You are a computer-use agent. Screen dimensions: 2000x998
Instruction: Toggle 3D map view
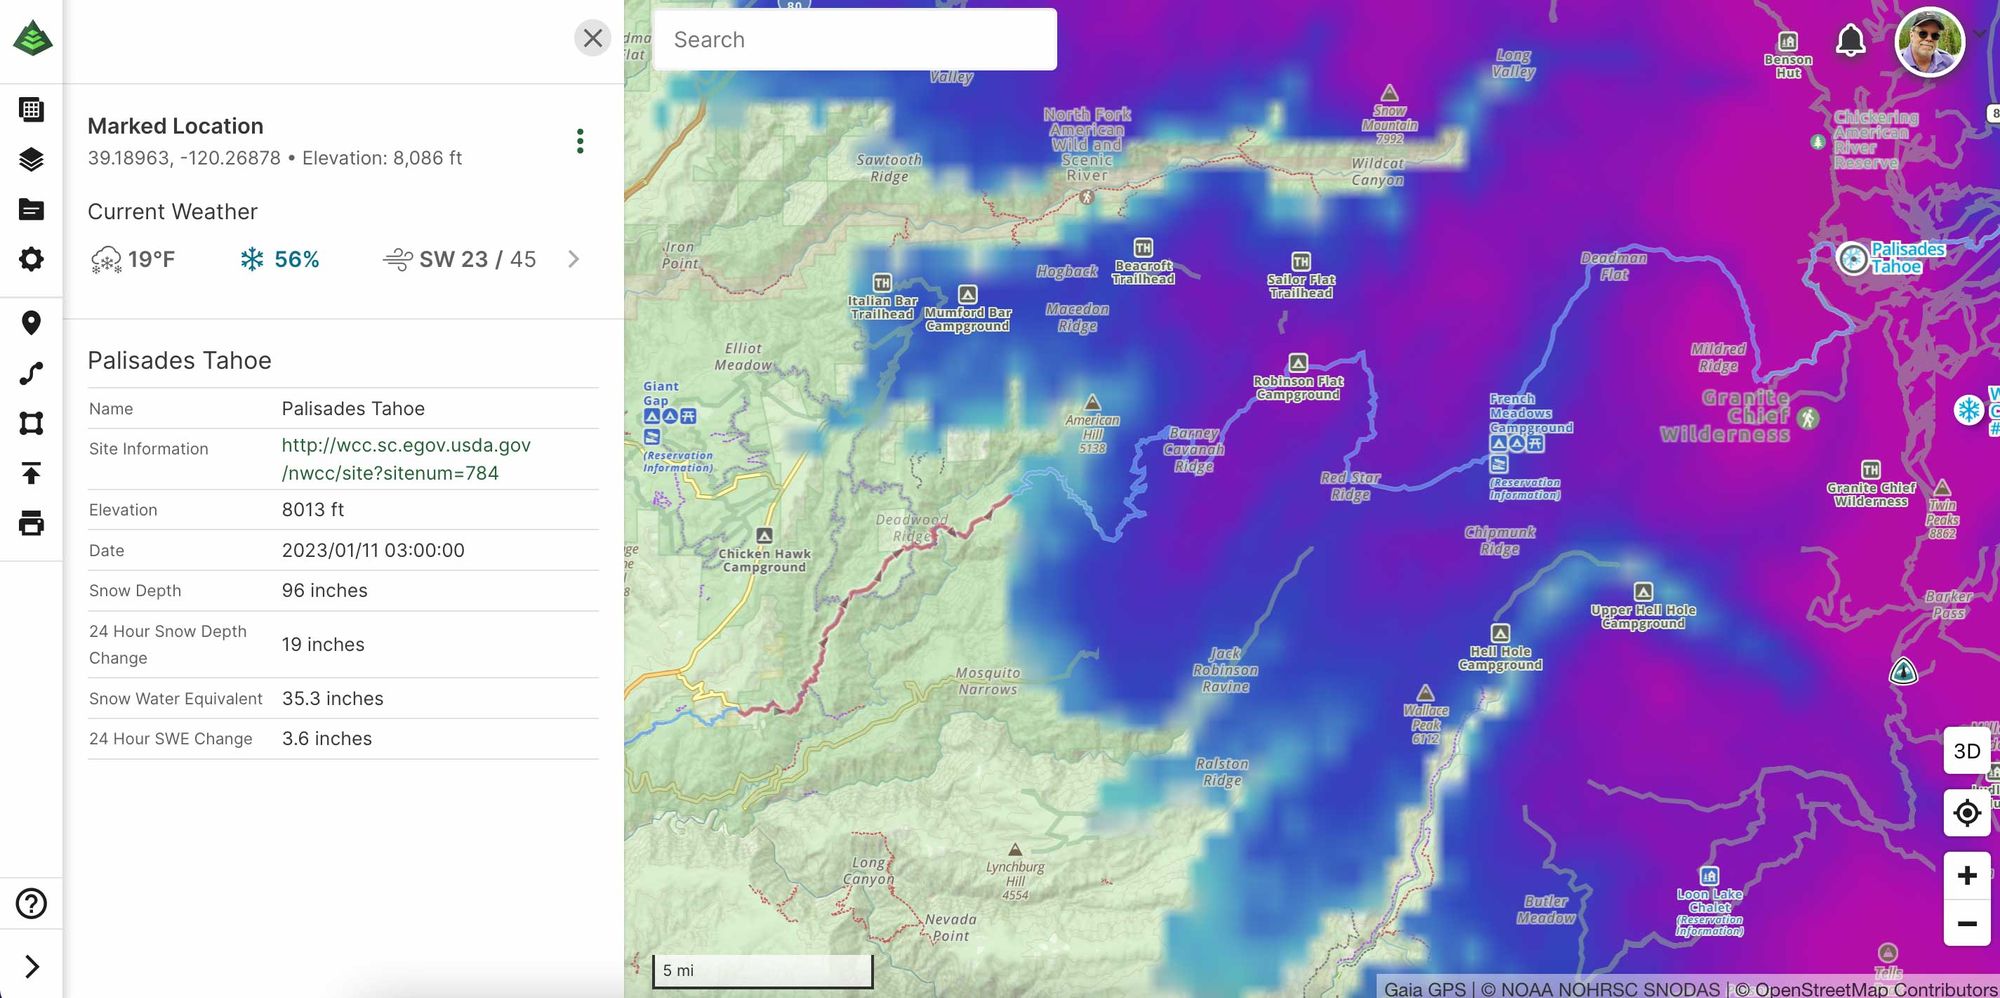point(1967,751)
